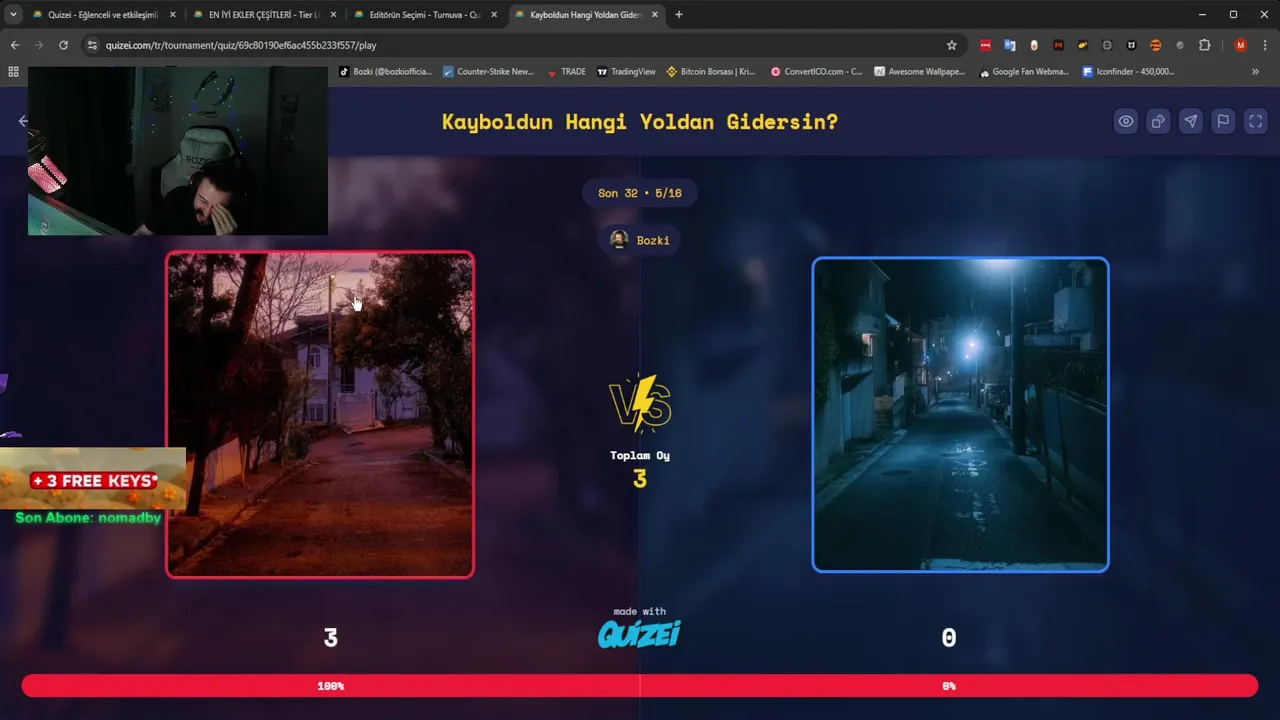This screenshot has width=1280, height=720.
Task: Bookmark this page with the star icon
Action: tap(951, 45)
